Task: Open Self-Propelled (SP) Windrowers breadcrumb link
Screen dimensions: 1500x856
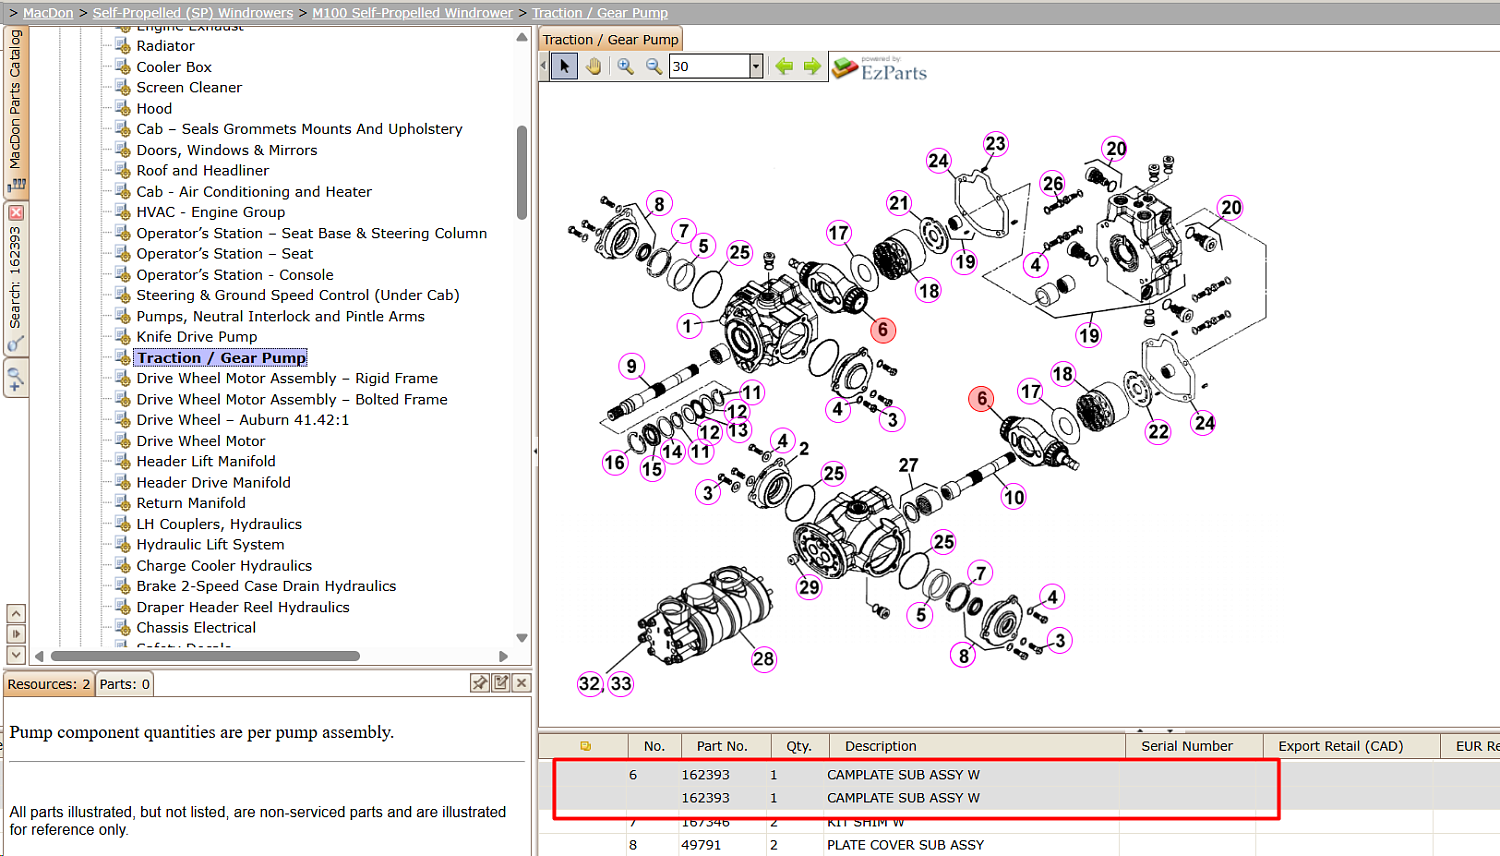Action: point(193,13)
